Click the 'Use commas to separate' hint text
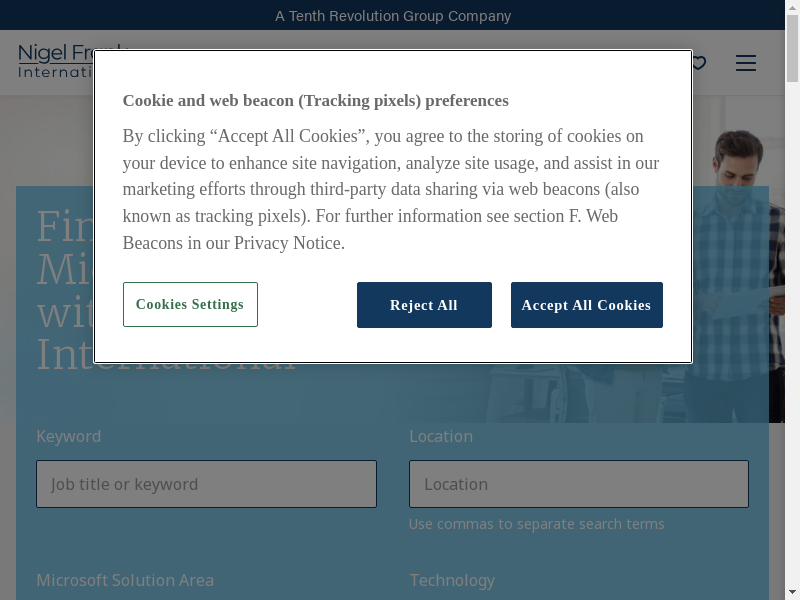The width and height of the screenshot is (800, 600). pyautogui.click(x=536, y=524)
